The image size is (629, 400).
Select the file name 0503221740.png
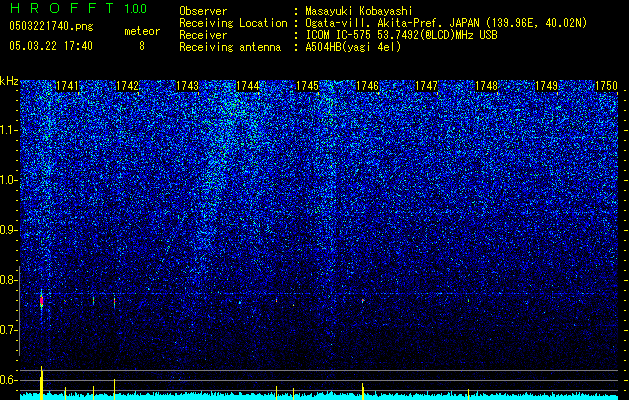click(x=51, y=26)
